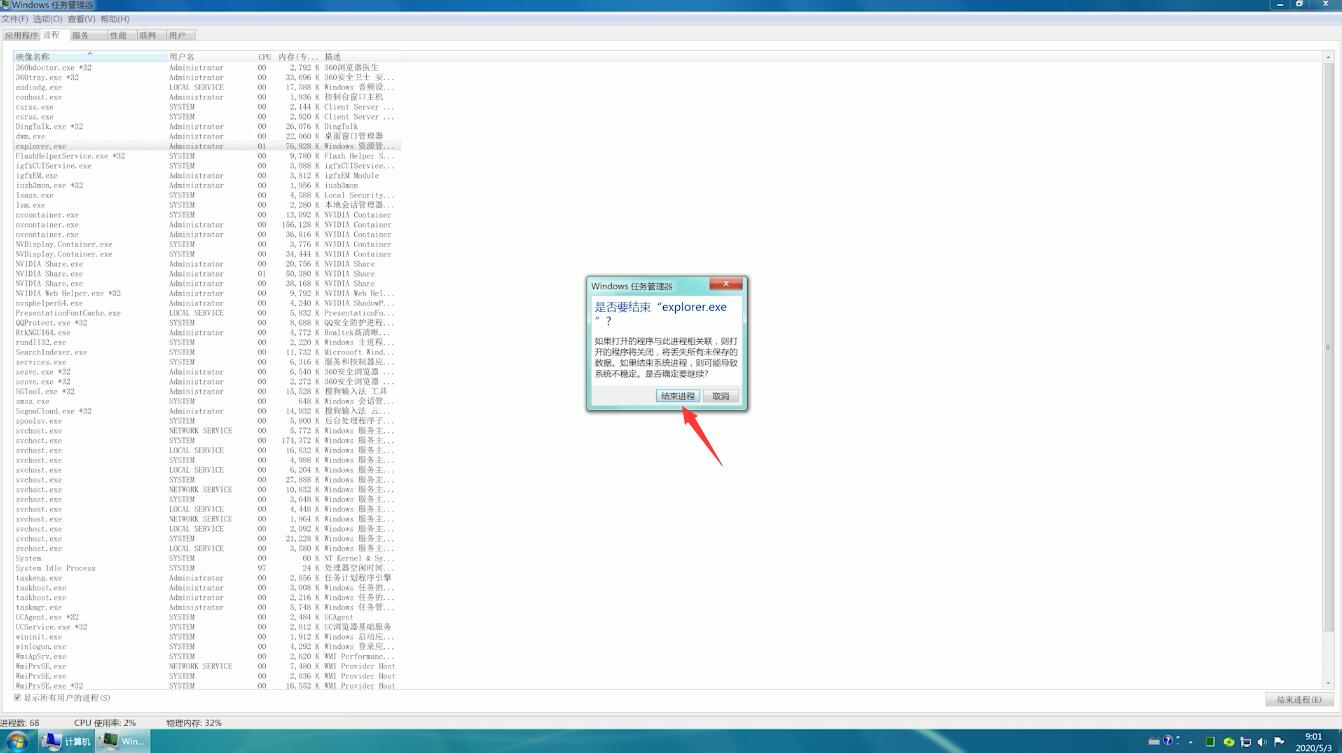Select the conhost.exe process row

click(207, 97)
